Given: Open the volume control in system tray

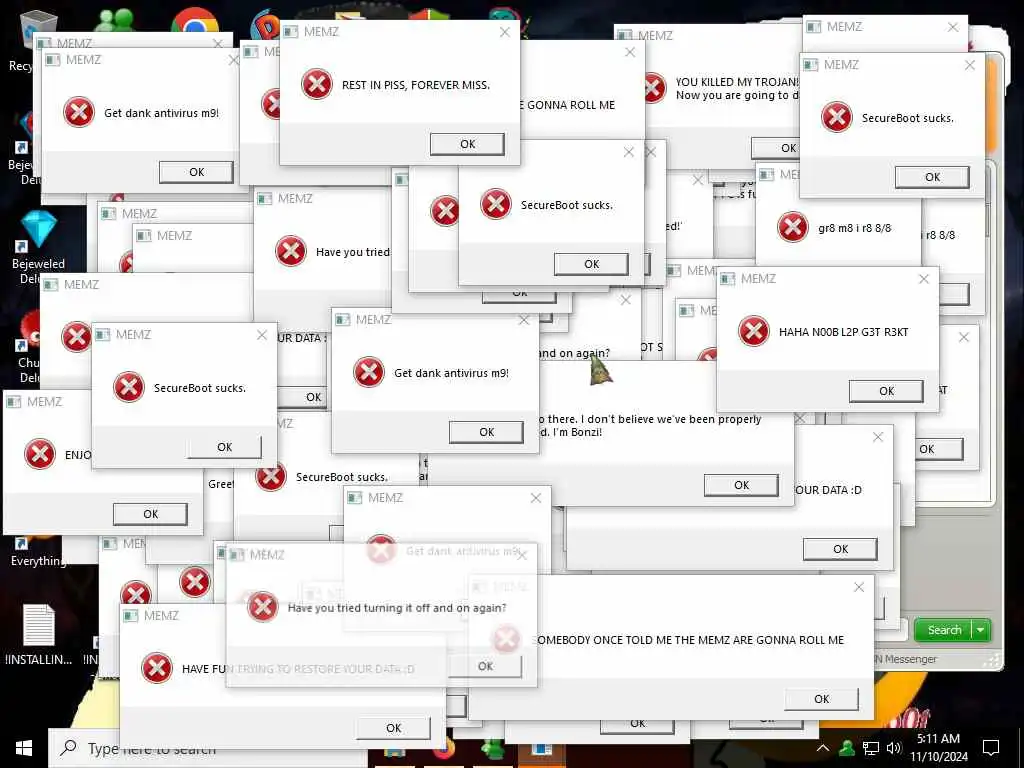Looking at the screenshot, I should [x=894, y=748].
